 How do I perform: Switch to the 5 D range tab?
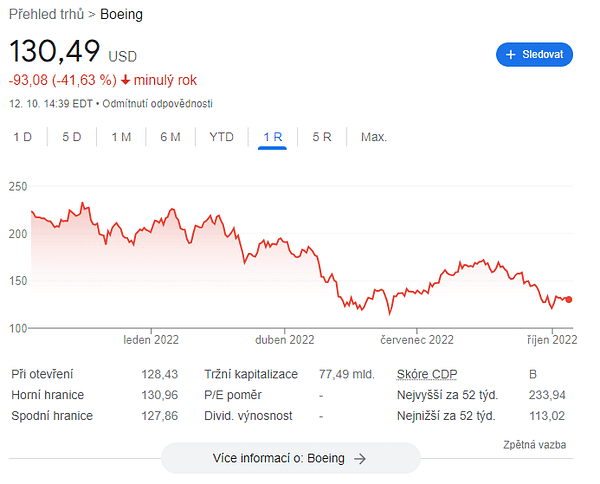tap(71, 137)
